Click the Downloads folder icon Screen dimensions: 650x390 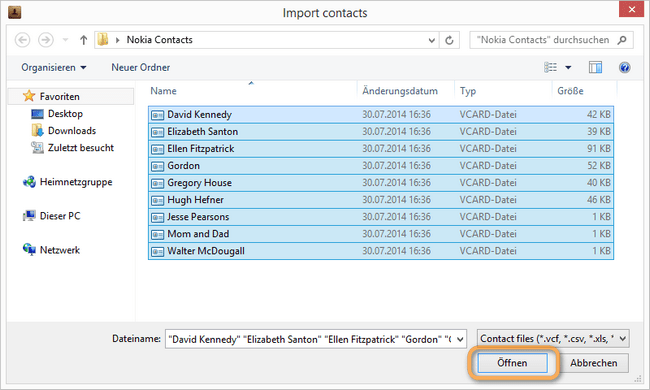(37, 130)
